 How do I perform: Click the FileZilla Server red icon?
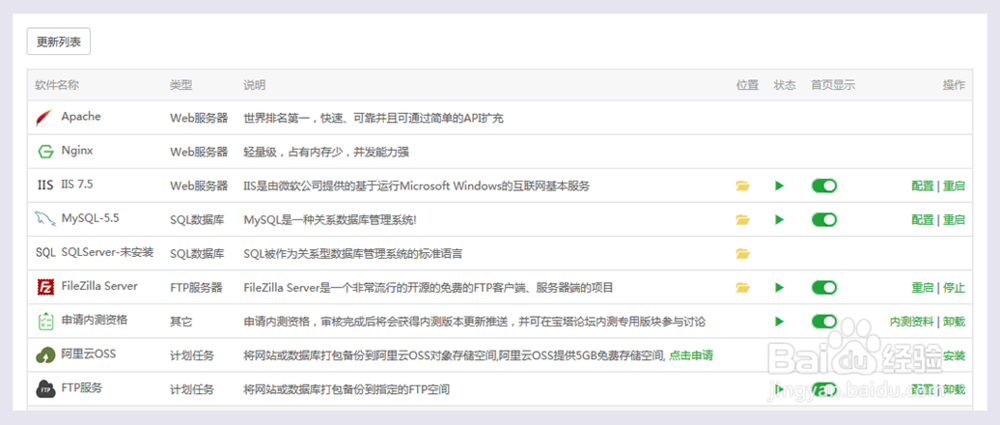(46, 287)
